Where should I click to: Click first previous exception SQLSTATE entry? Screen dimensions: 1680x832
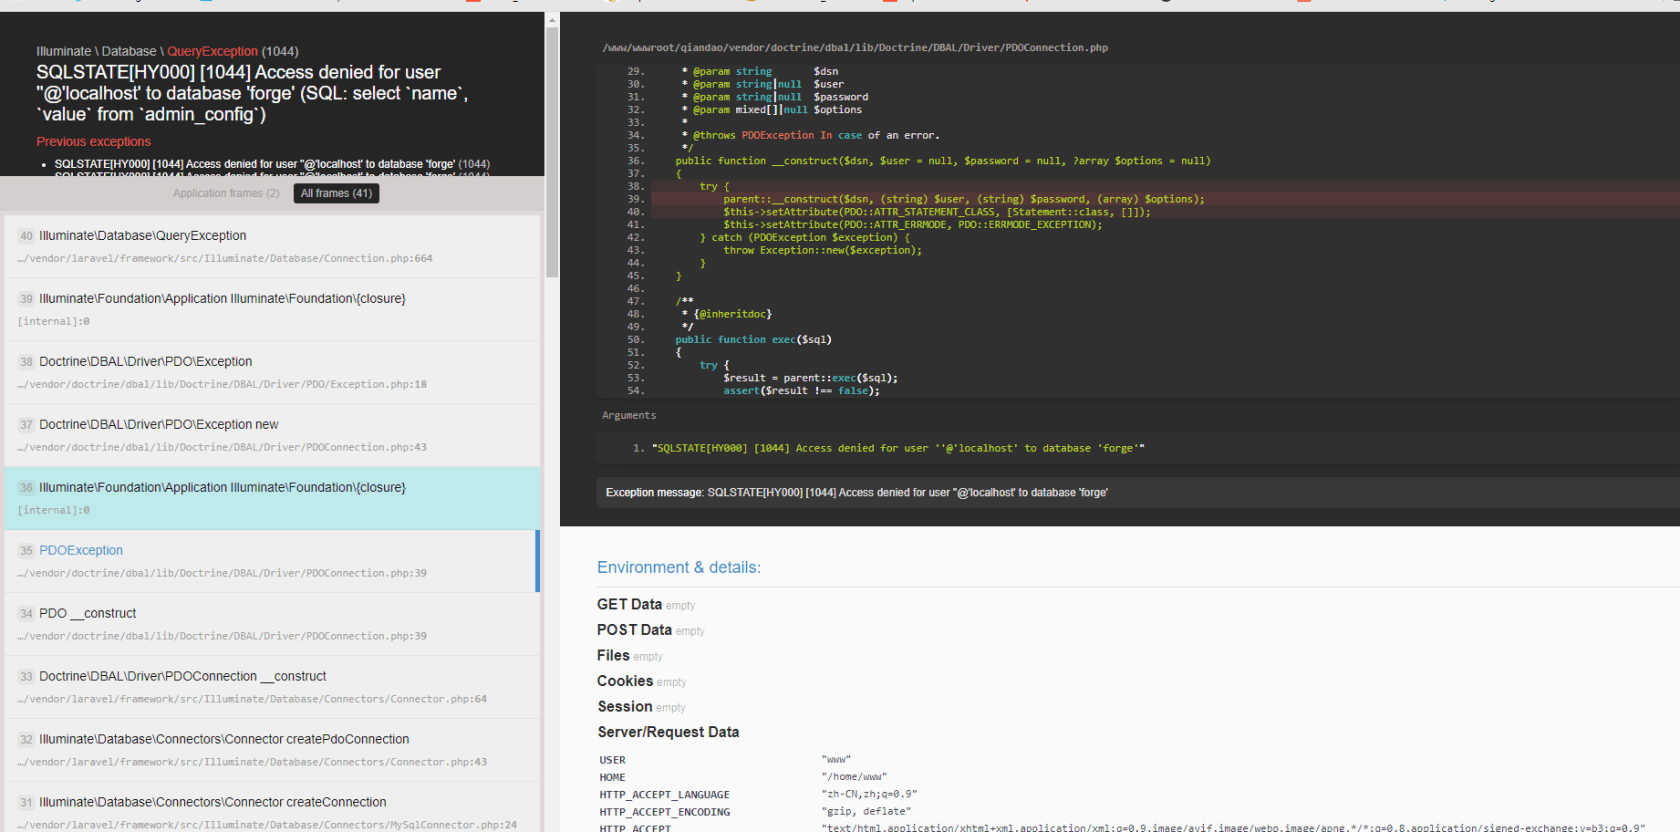(272, 164)
